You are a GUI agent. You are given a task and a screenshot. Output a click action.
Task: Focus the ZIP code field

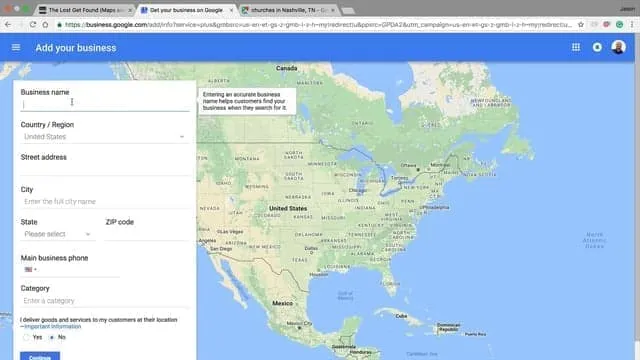point(147,234)
